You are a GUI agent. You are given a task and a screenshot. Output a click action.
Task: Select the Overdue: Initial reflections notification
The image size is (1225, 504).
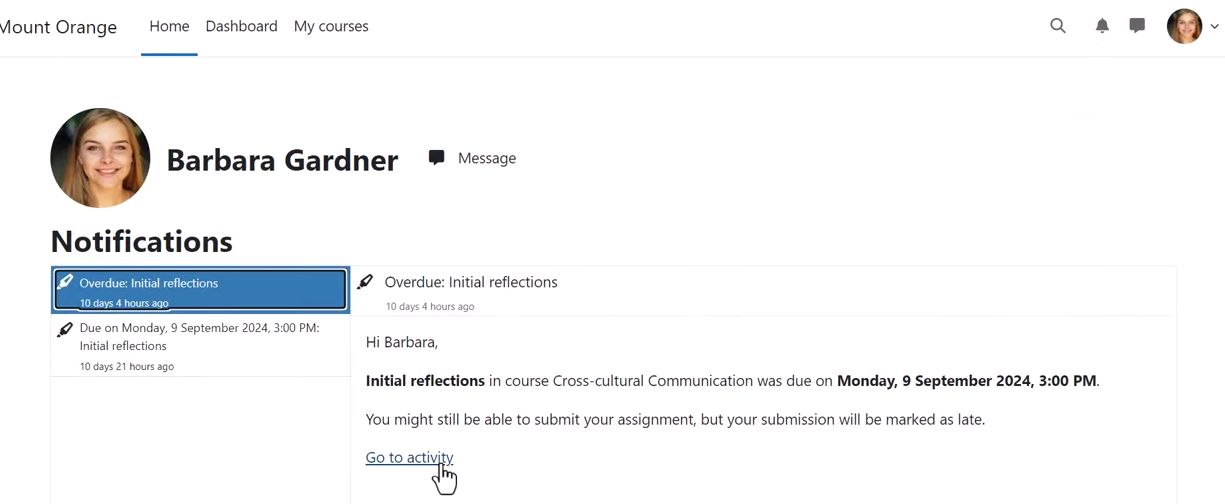coord(200,290)
